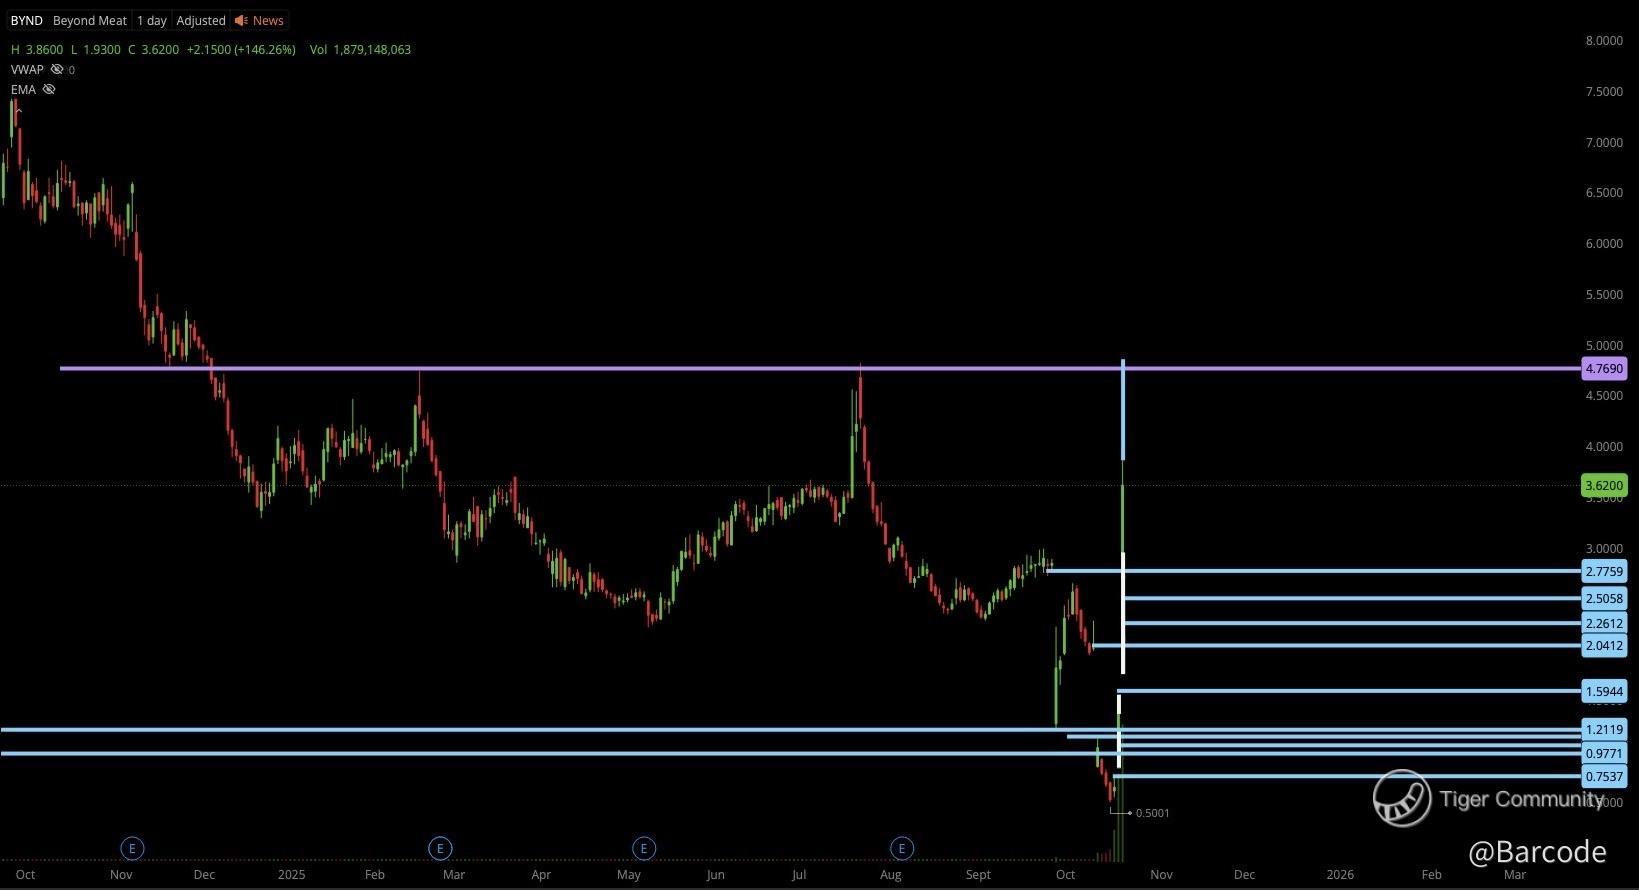Click the H 3.8600 high value
The height and width of the screenshot is (890, 1639).
[x=37, y=49]
